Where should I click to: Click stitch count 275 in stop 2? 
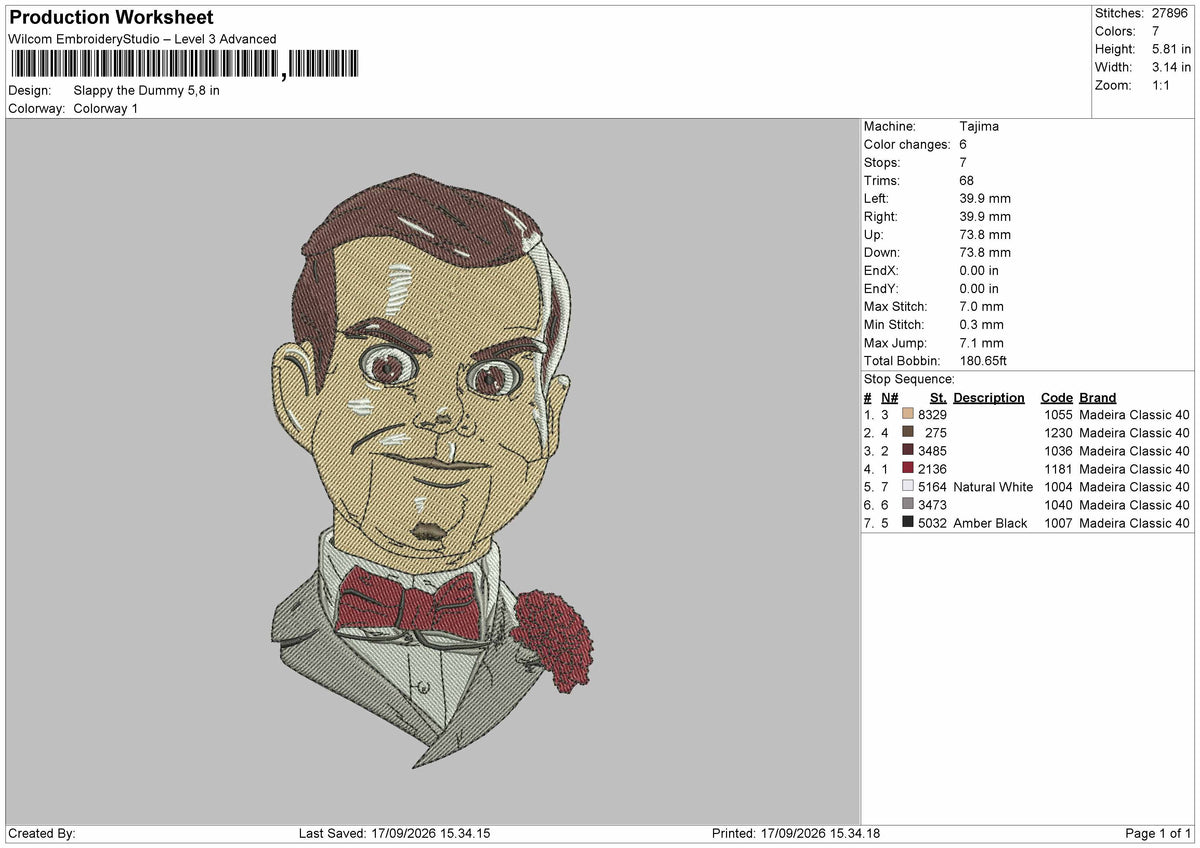coord(936,433)
